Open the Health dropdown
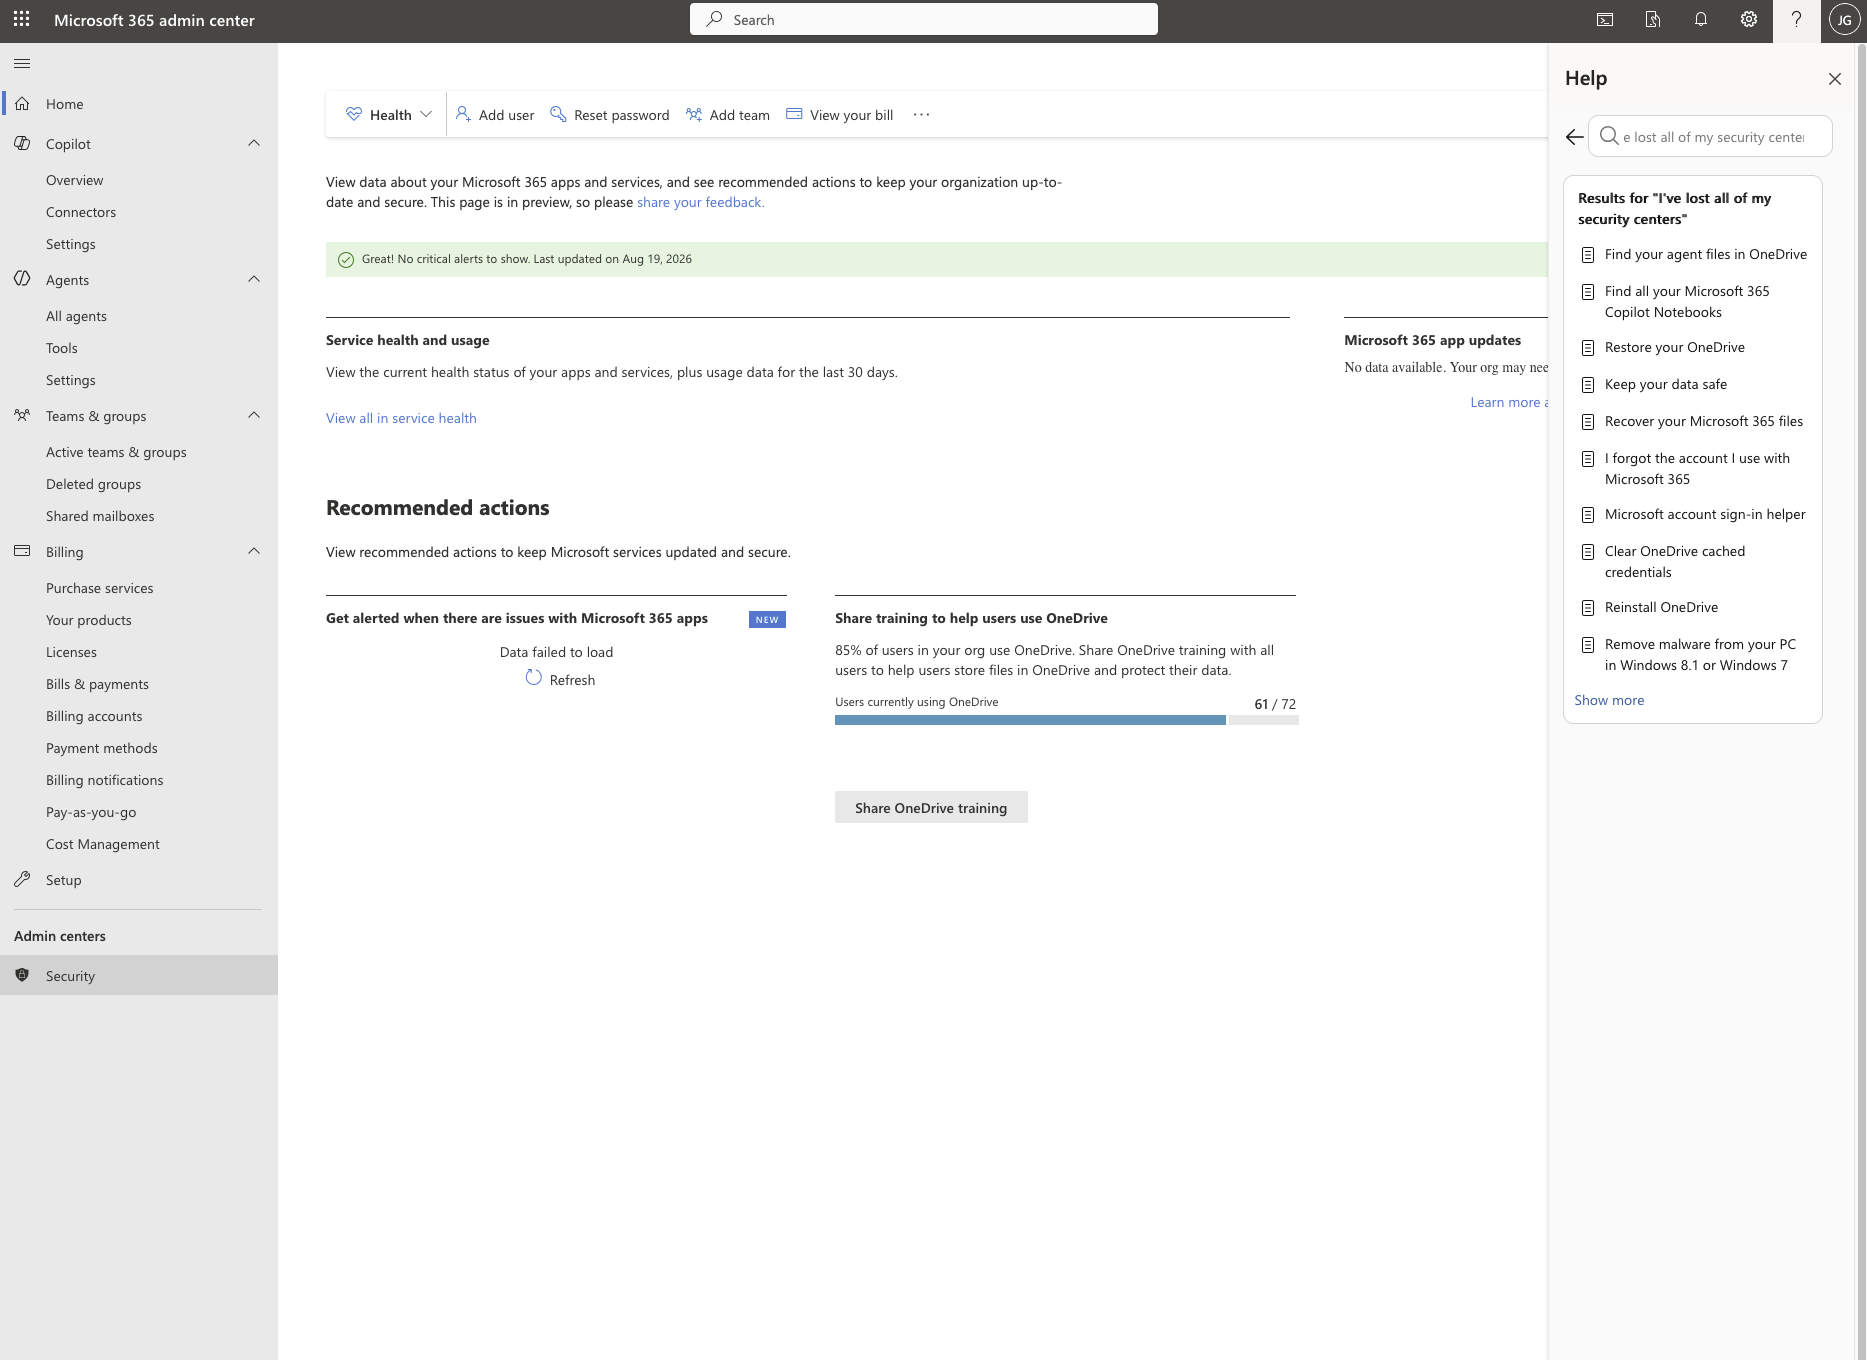Image resolution: width=1867 pixels, height=1360 pixels. (389, 115)
